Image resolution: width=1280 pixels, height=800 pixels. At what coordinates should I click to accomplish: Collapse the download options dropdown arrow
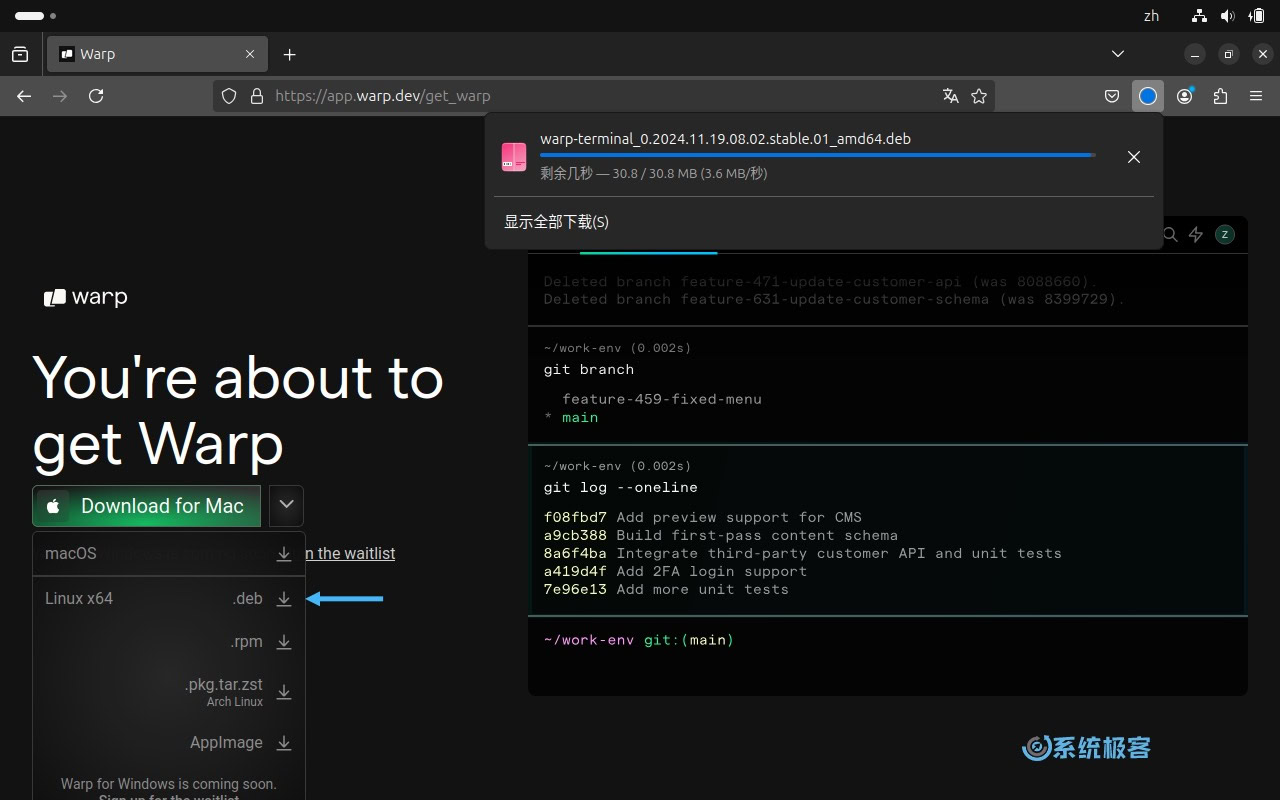[x=286, y=506]
